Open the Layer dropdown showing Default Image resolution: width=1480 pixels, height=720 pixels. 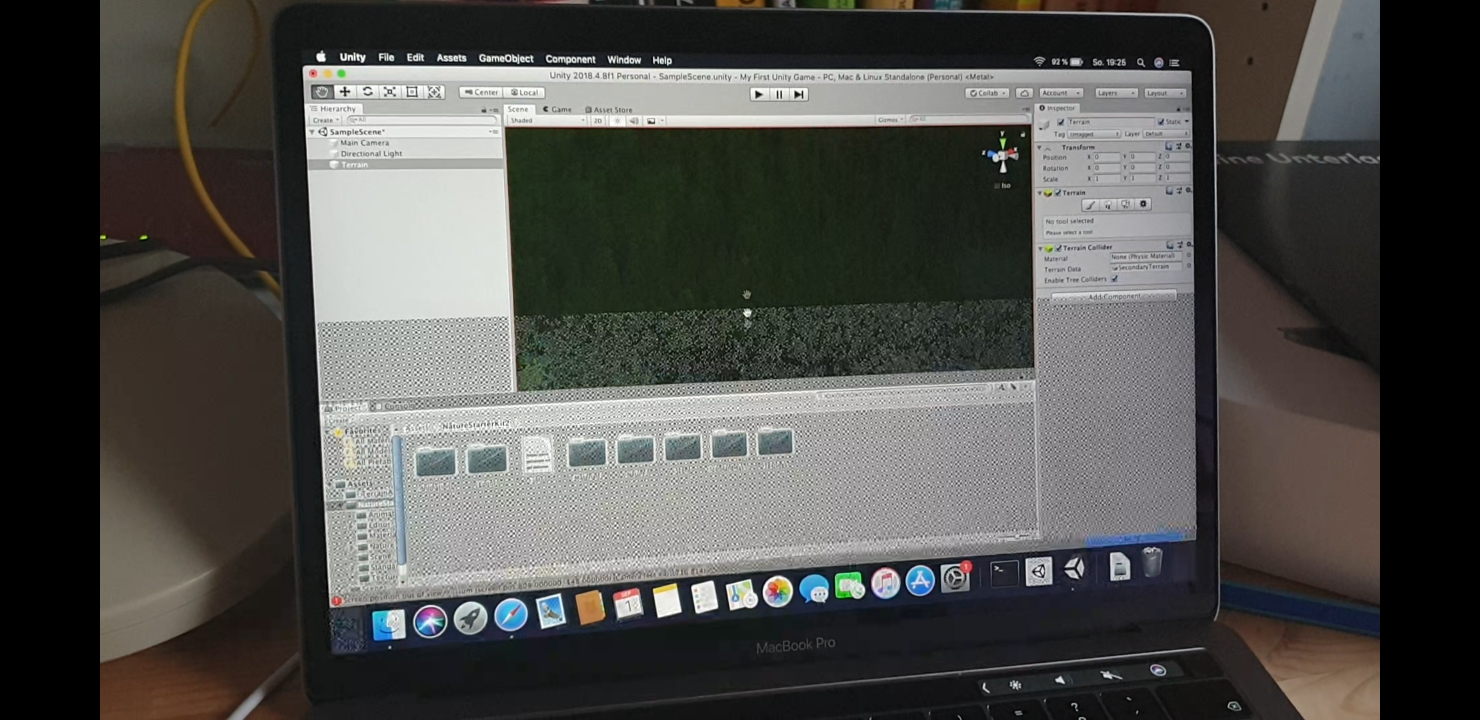1164,134
